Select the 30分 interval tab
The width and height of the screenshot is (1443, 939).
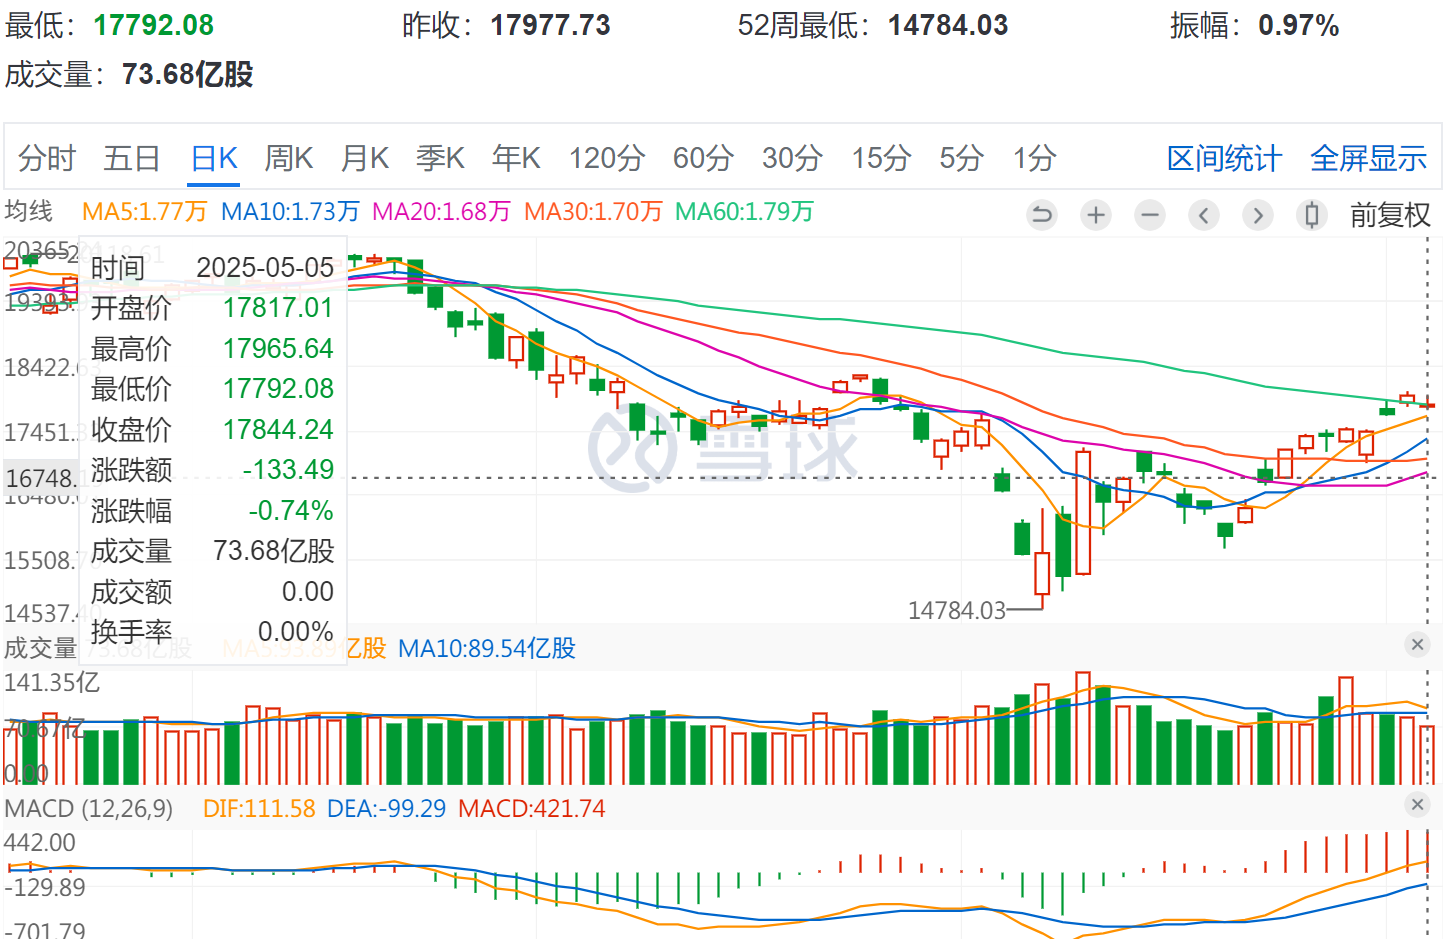tap(792, 158)
